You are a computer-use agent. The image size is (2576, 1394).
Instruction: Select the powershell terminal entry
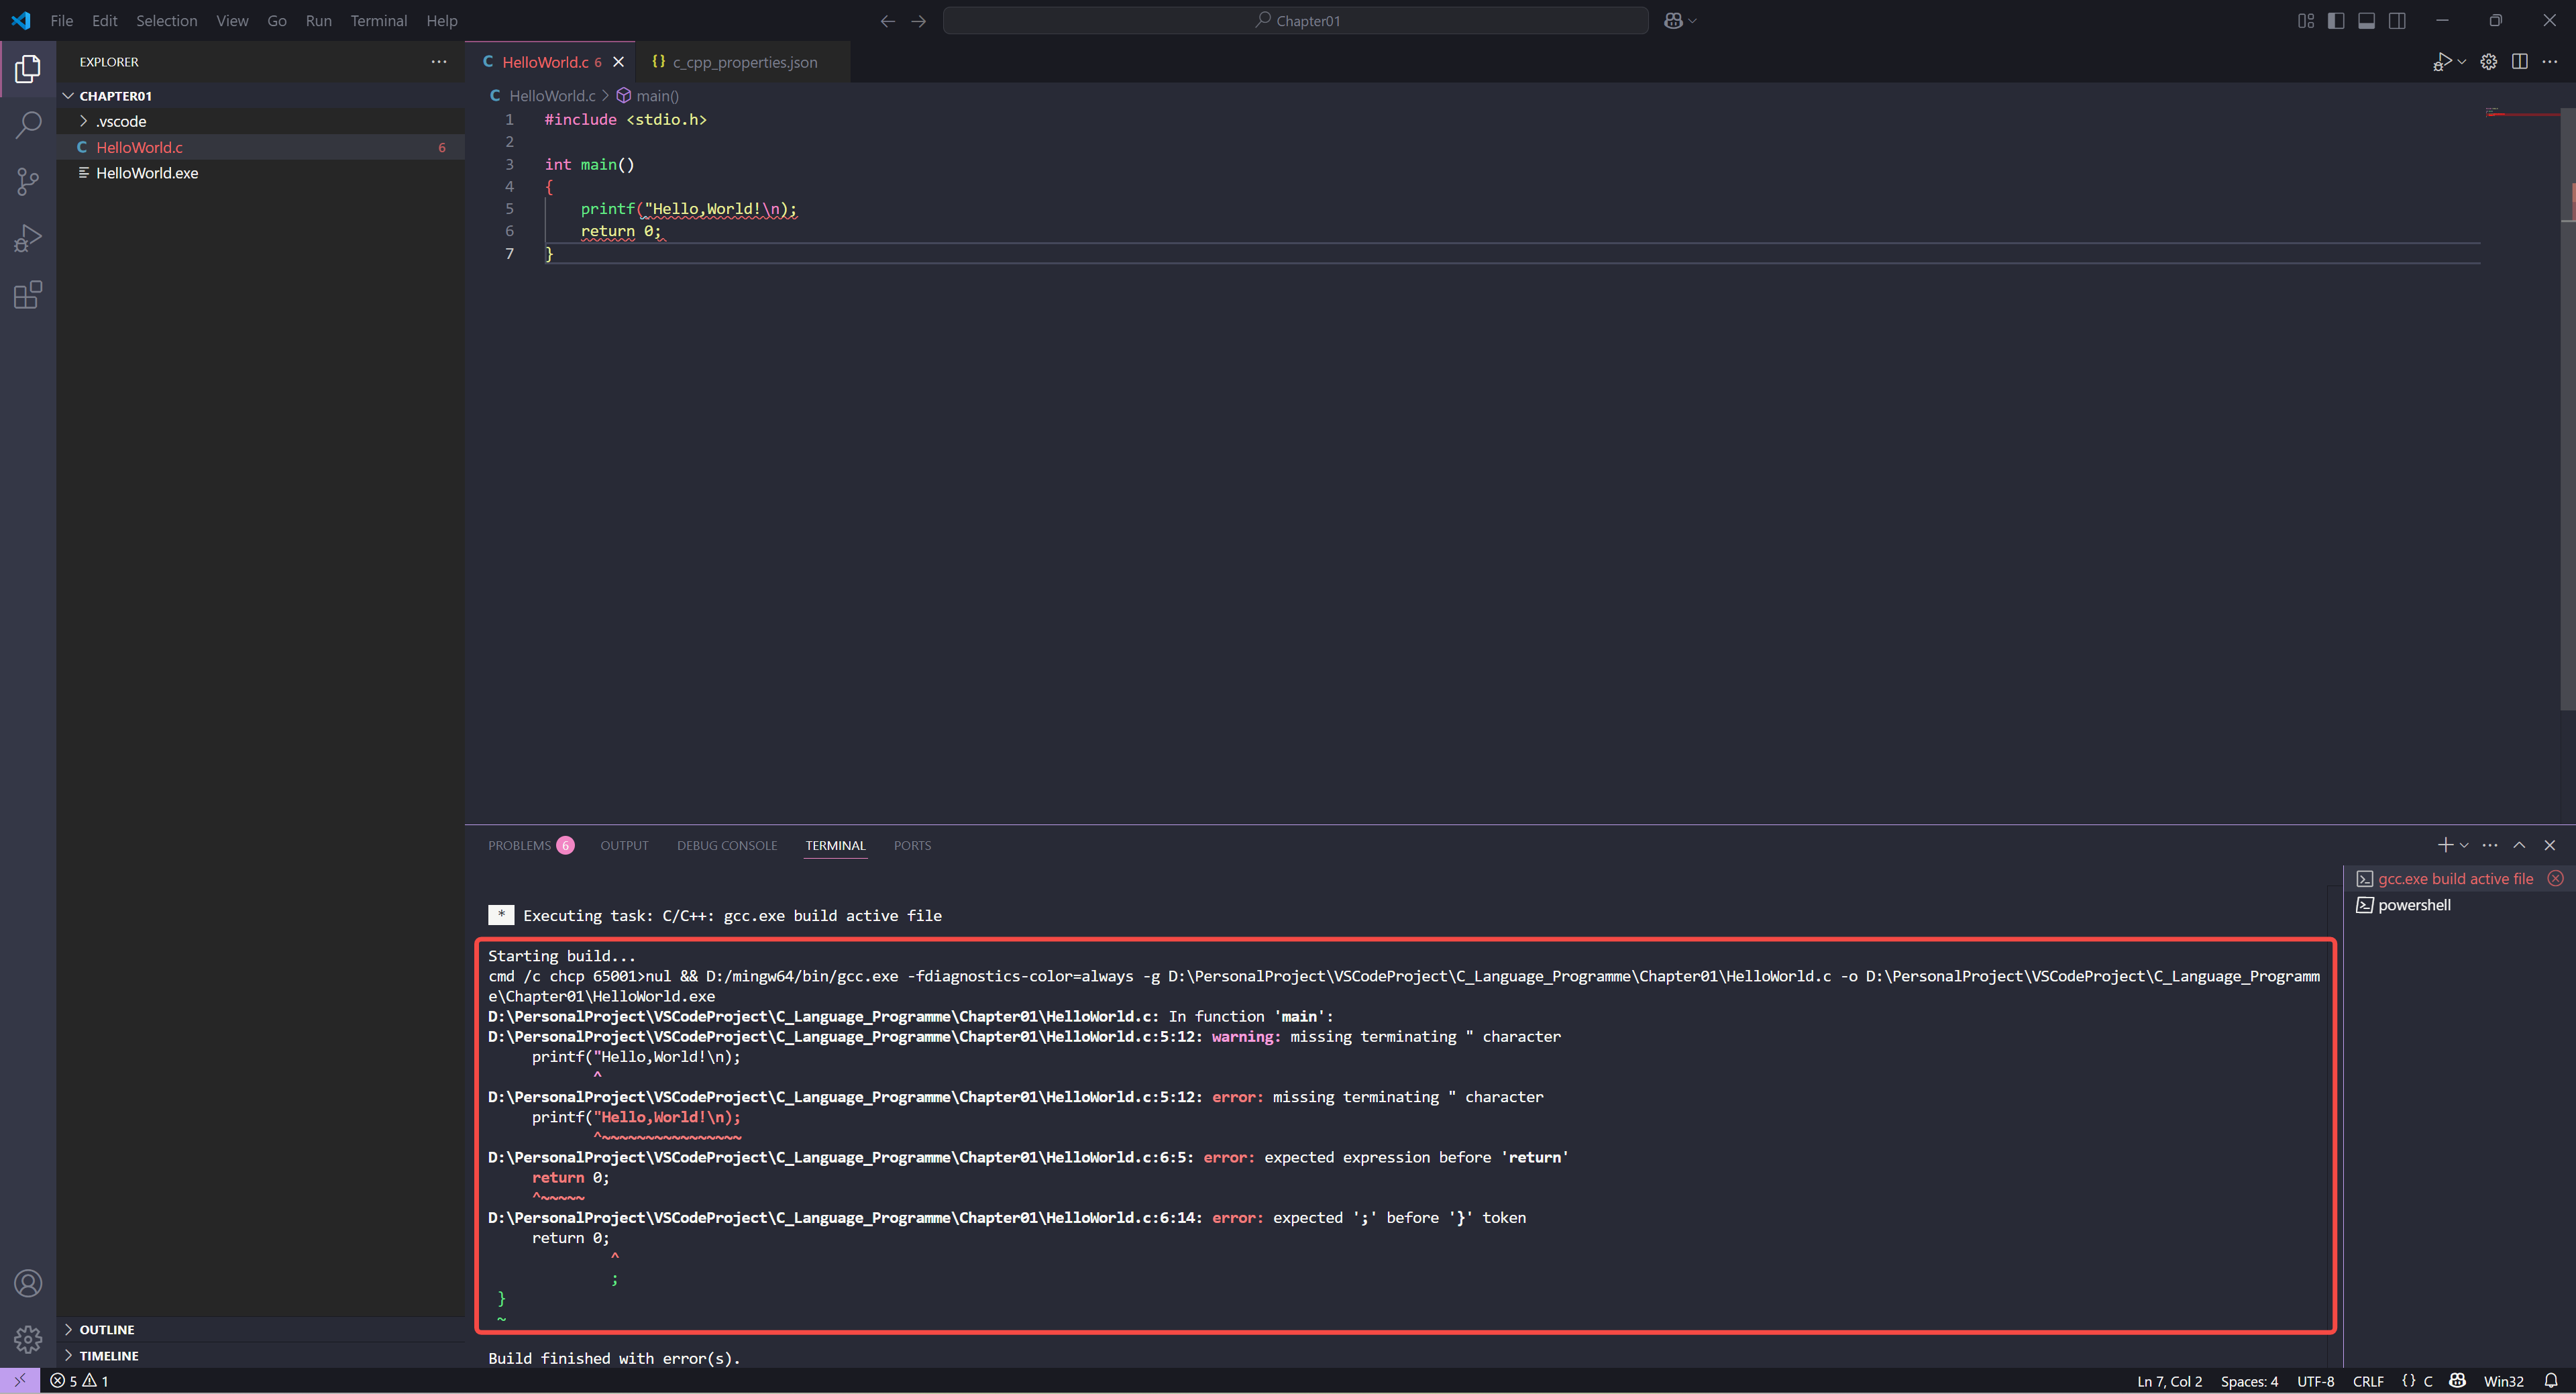tap(2413, 905)
